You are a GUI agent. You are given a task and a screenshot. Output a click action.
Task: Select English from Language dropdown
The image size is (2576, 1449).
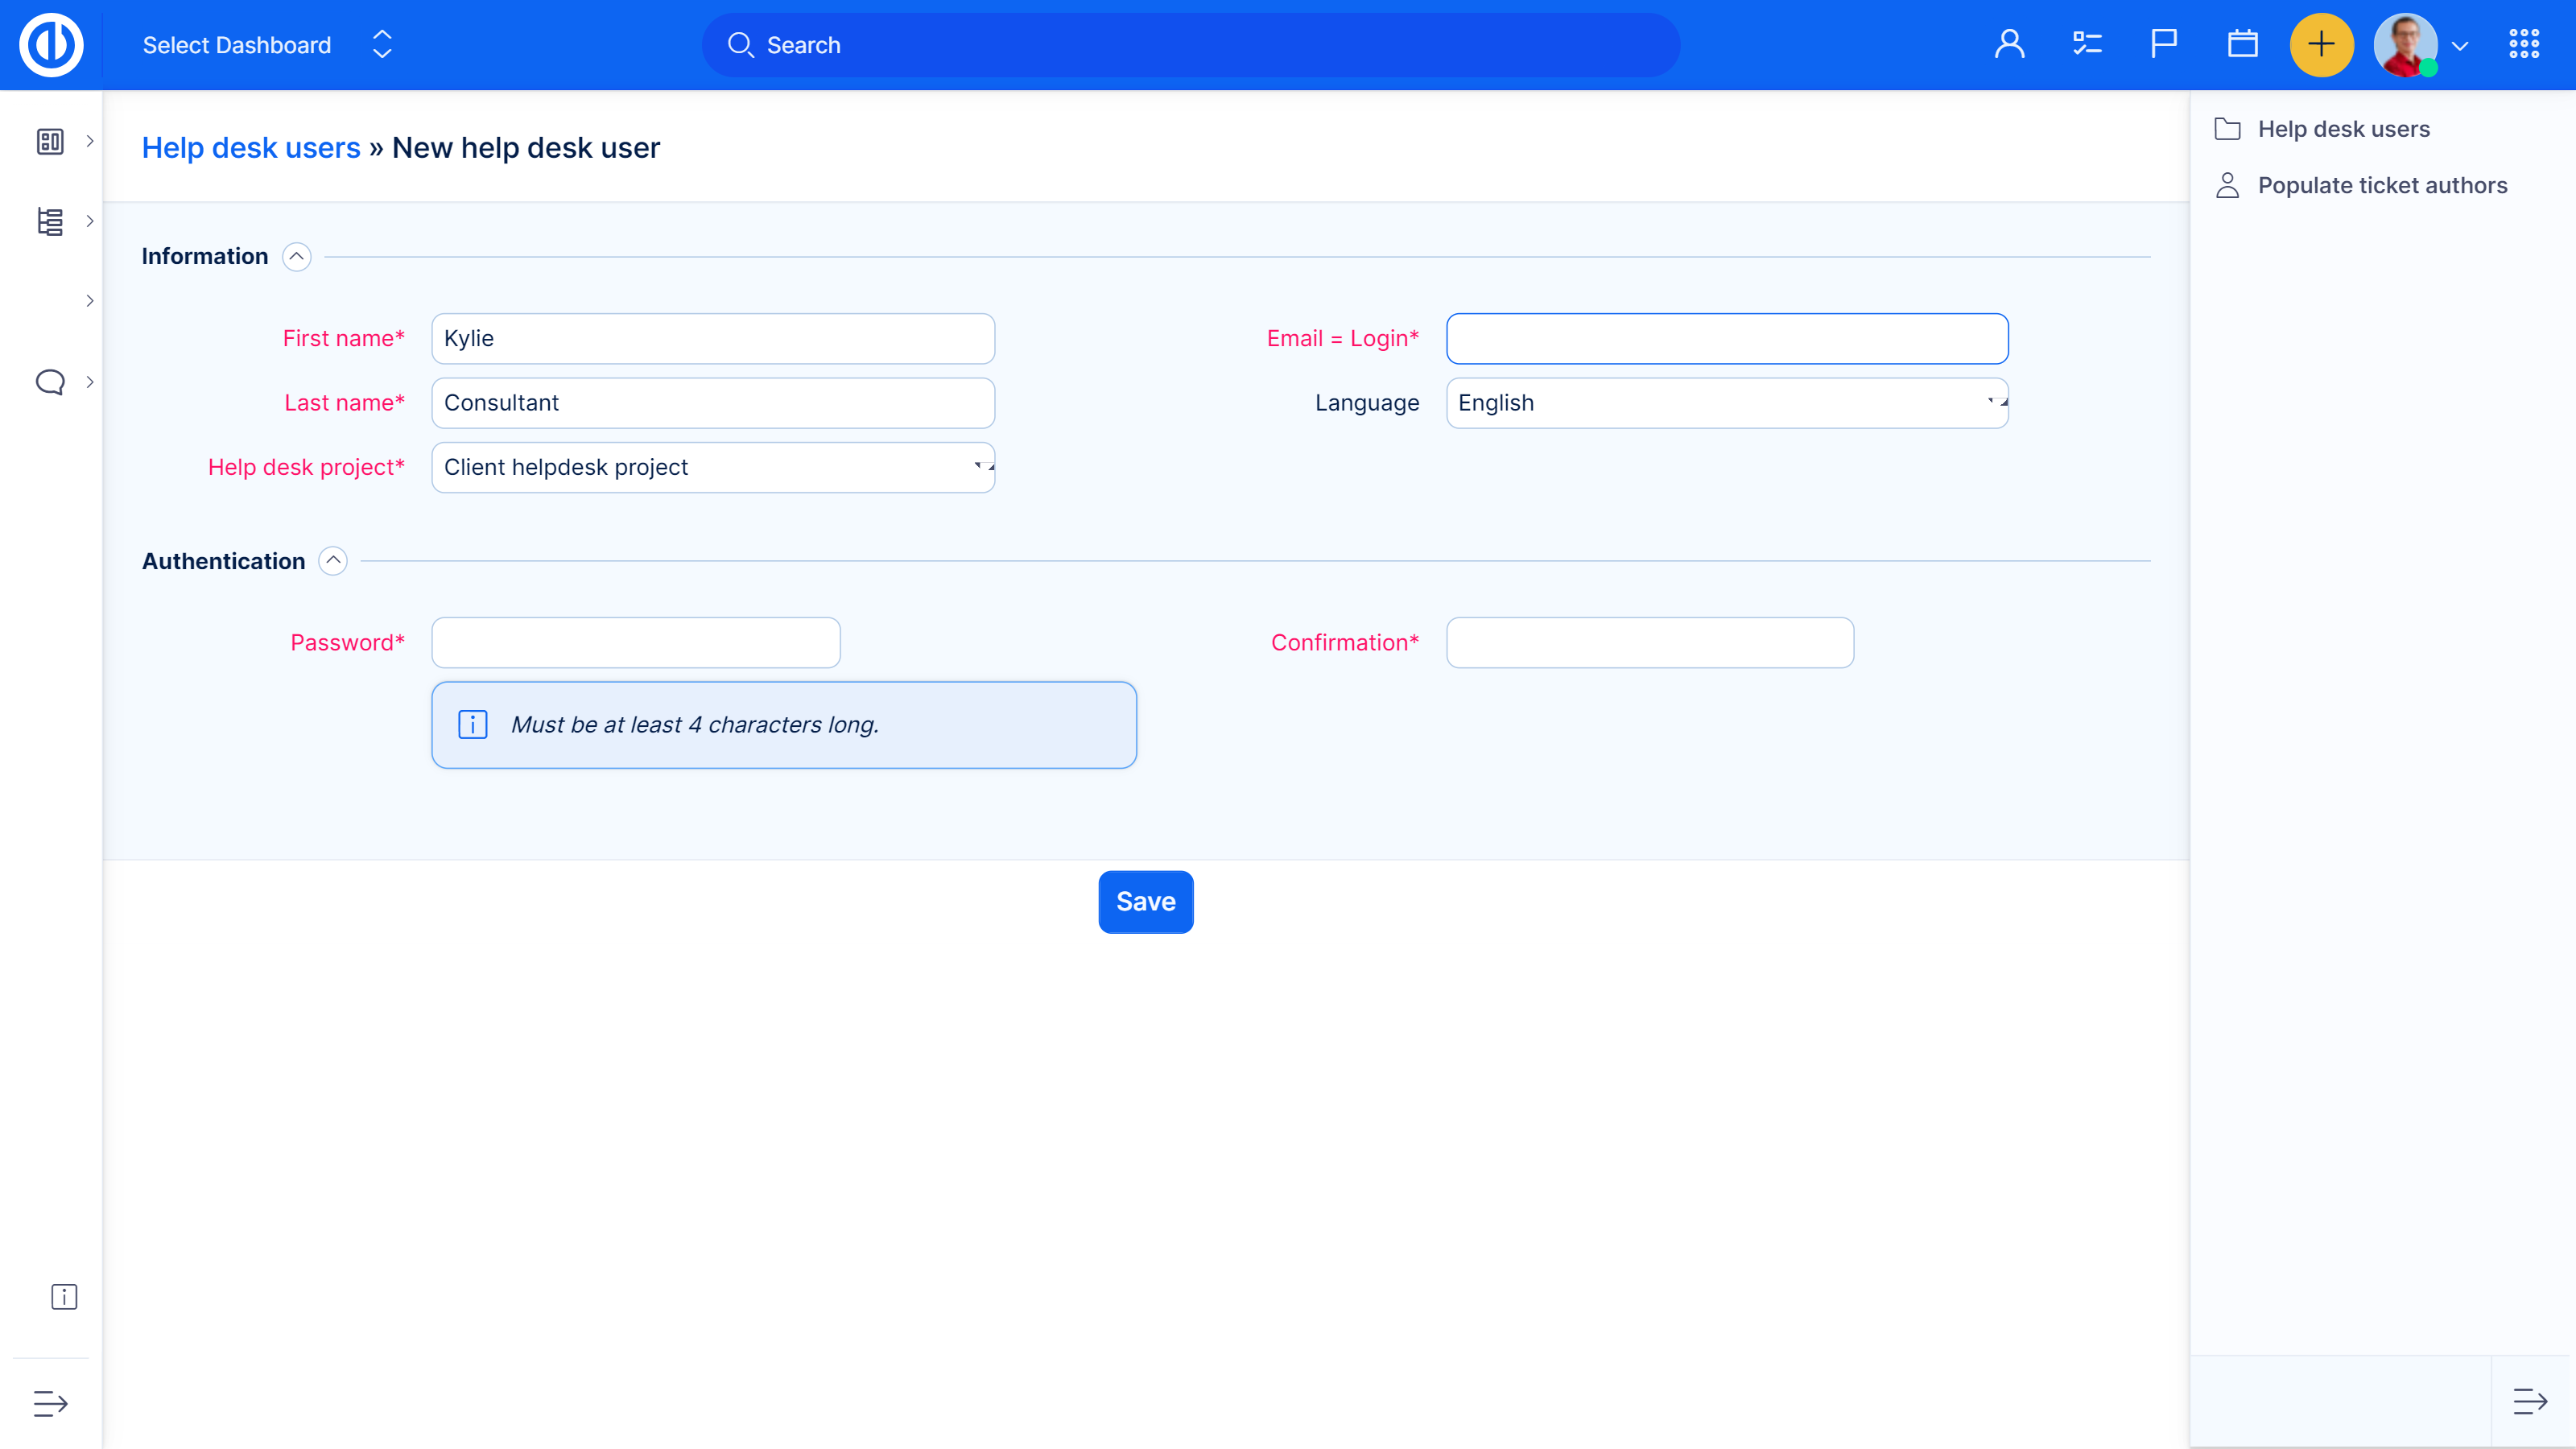(1725, 402)
